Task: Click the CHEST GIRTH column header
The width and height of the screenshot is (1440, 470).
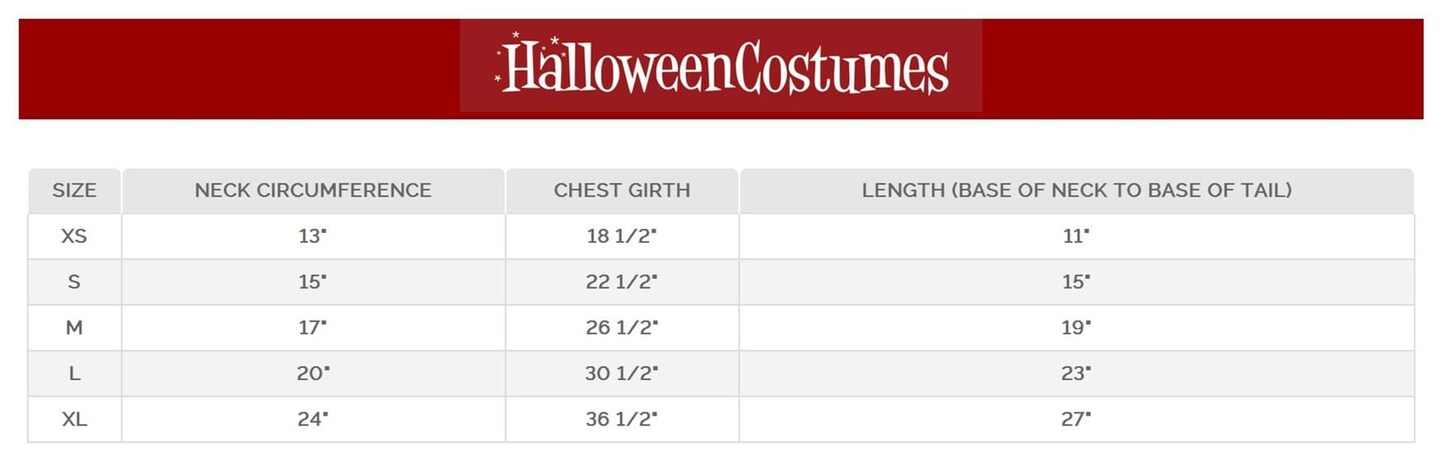Action: (x=622, y=190)
